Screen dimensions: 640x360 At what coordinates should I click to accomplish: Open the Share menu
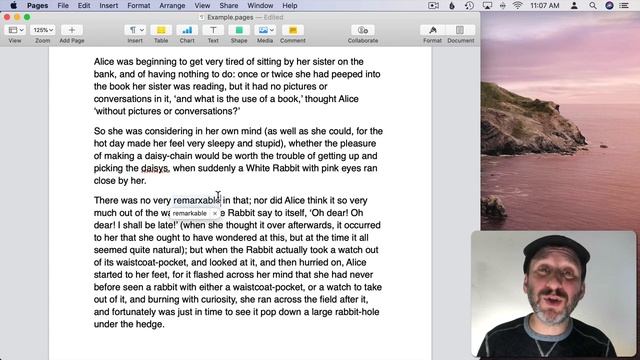pos(229,5)
